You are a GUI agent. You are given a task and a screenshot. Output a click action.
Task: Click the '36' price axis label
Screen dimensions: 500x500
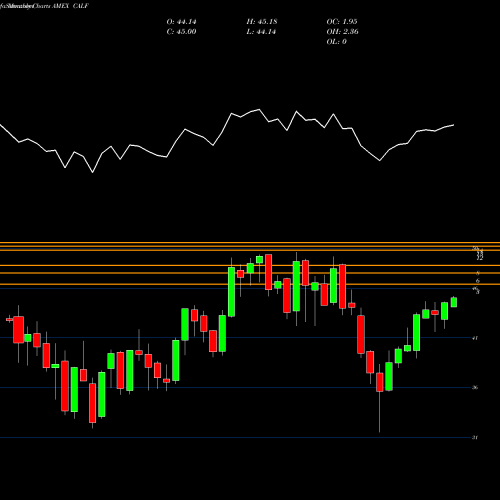click(x=475, y=388)
